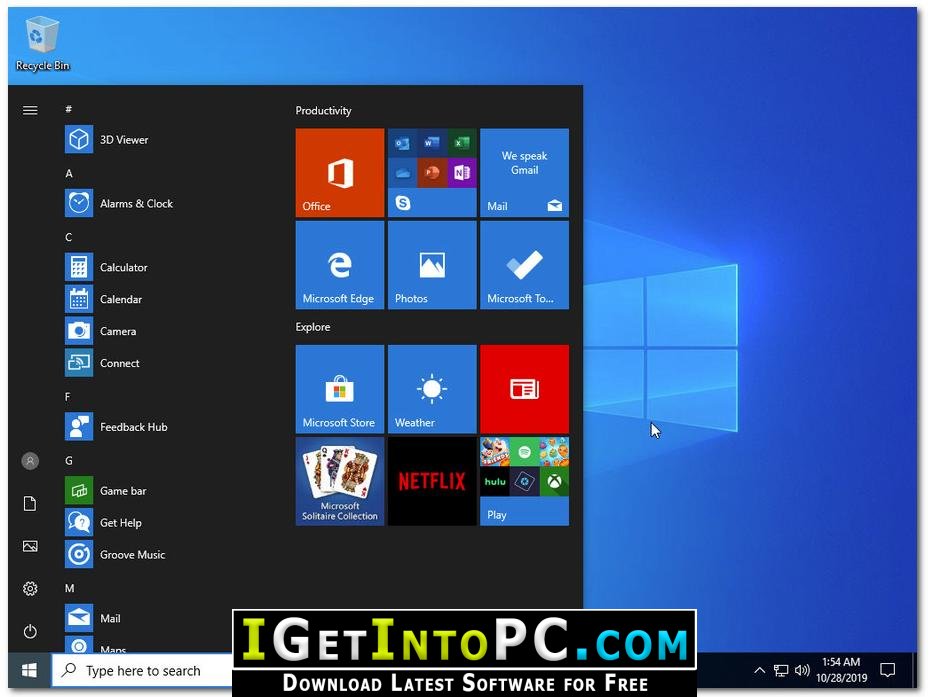Open the Play folder tile
The height and width of the screenshot is (697, 930).
524,481
